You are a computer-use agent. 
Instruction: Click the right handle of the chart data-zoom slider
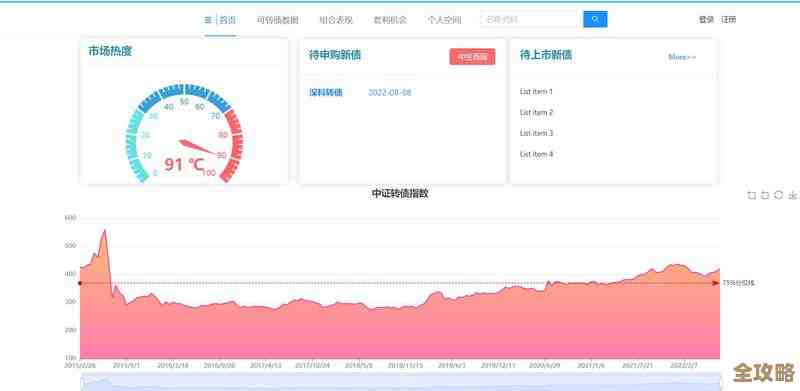tap(720, 383)
